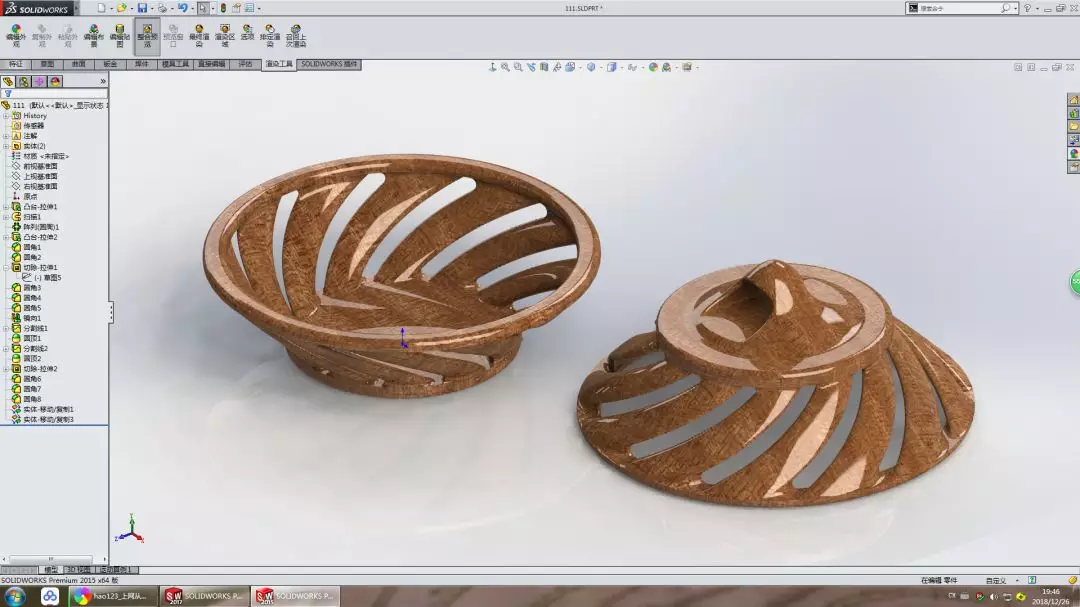This screenshot has height=607, width=1080.
Task: Open hao123 browser taskbar item
Action: pyautogui.click(x=112, y=596)
